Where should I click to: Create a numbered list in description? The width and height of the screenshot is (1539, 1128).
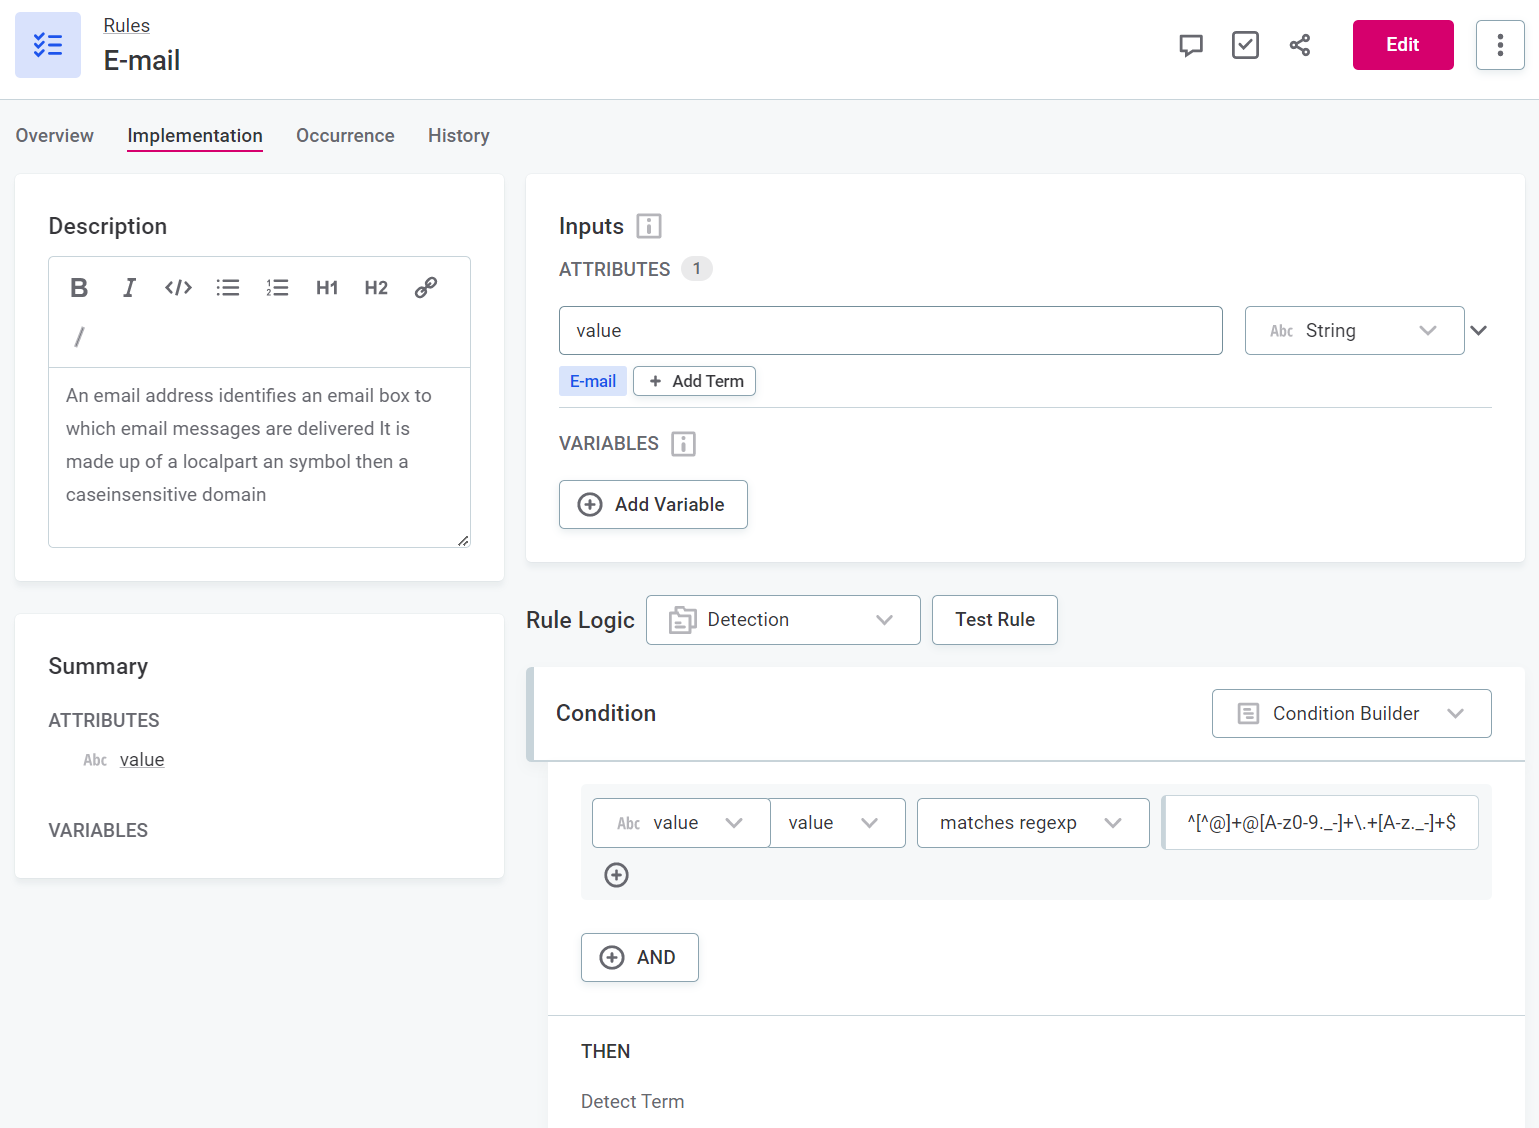(x=277, y=288)
